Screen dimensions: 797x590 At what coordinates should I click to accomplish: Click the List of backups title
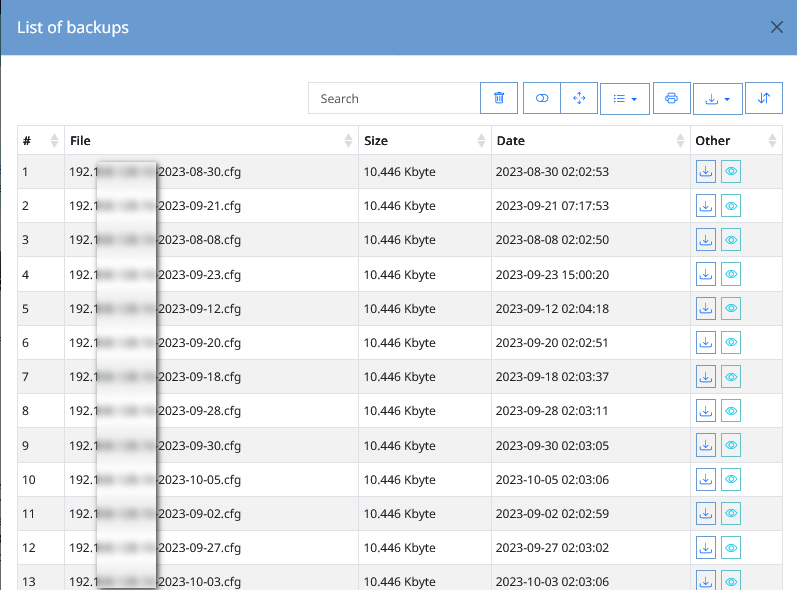click(73, 27)
